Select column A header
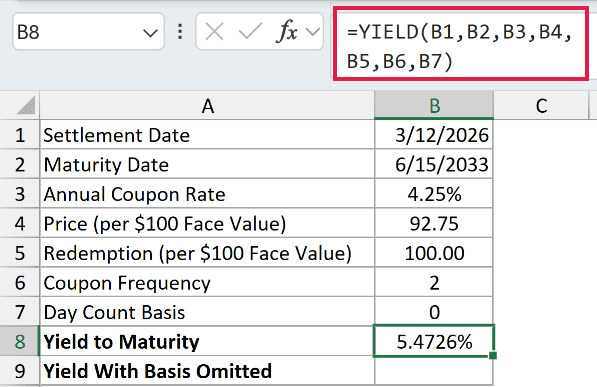 point(207,106)
